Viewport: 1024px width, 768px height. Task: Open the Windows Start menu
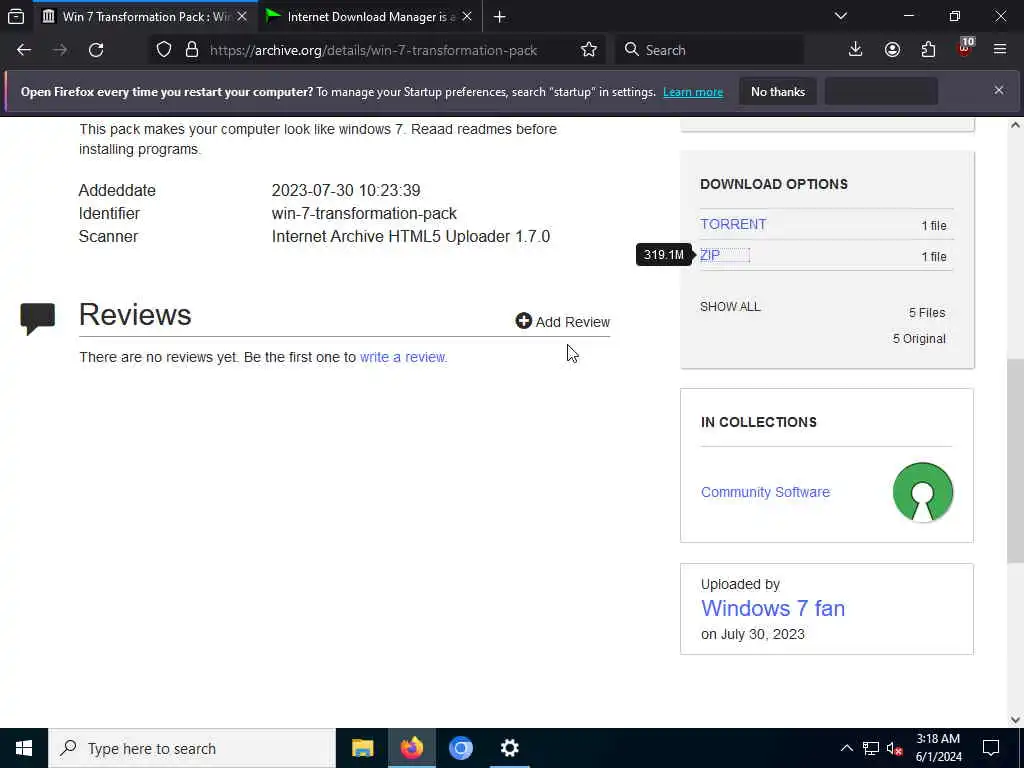(x=24, y=748)
